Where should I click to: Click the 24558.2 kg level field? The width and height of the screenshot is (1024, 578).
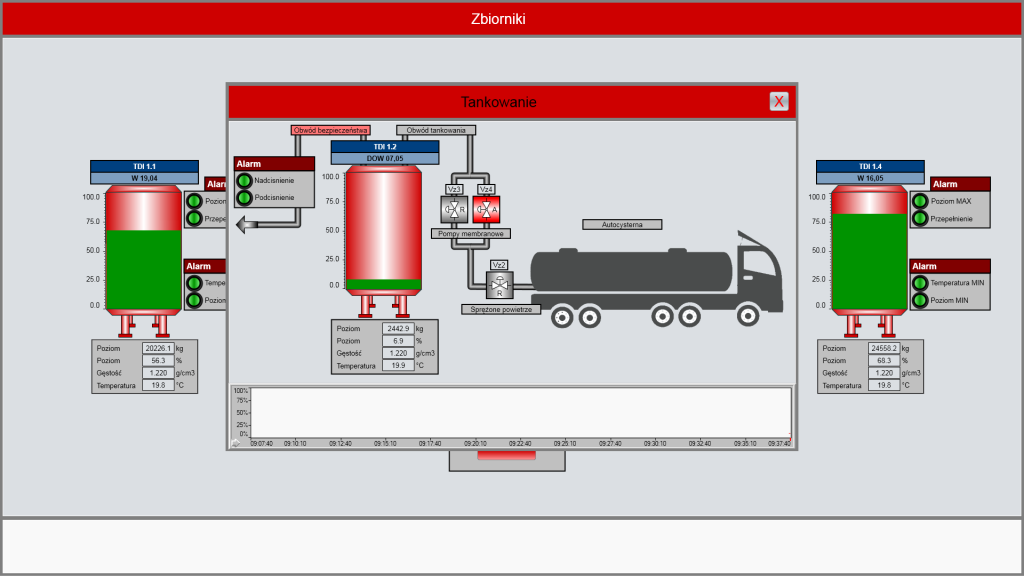click(884, 348)
